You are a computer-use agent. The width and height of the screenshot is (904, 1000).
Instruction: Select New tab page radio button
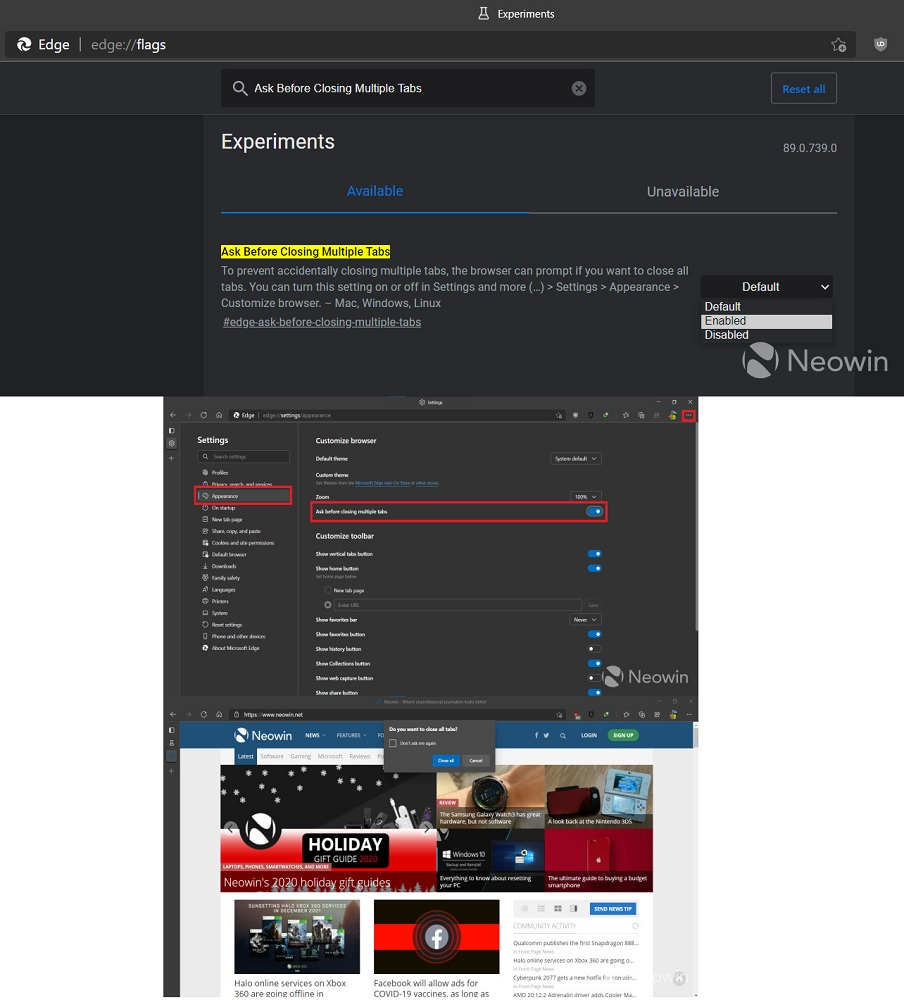(328, 591)
